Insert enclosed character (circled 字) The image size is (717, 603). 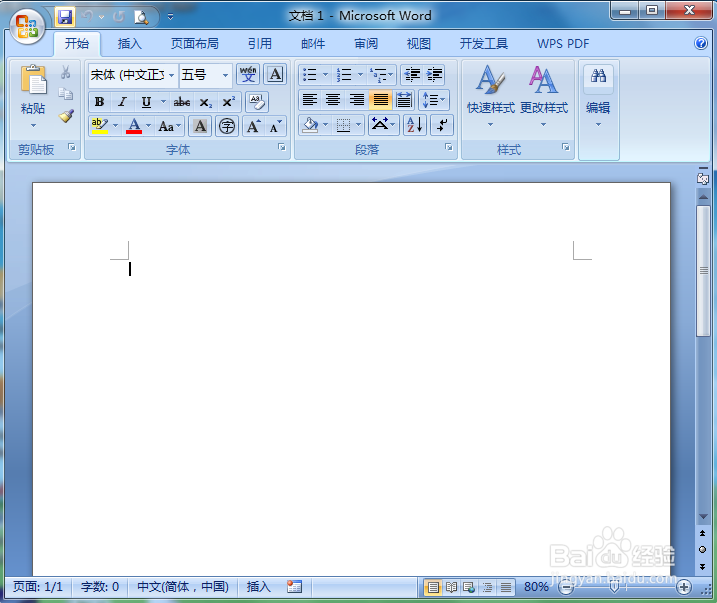click(227, 126)
